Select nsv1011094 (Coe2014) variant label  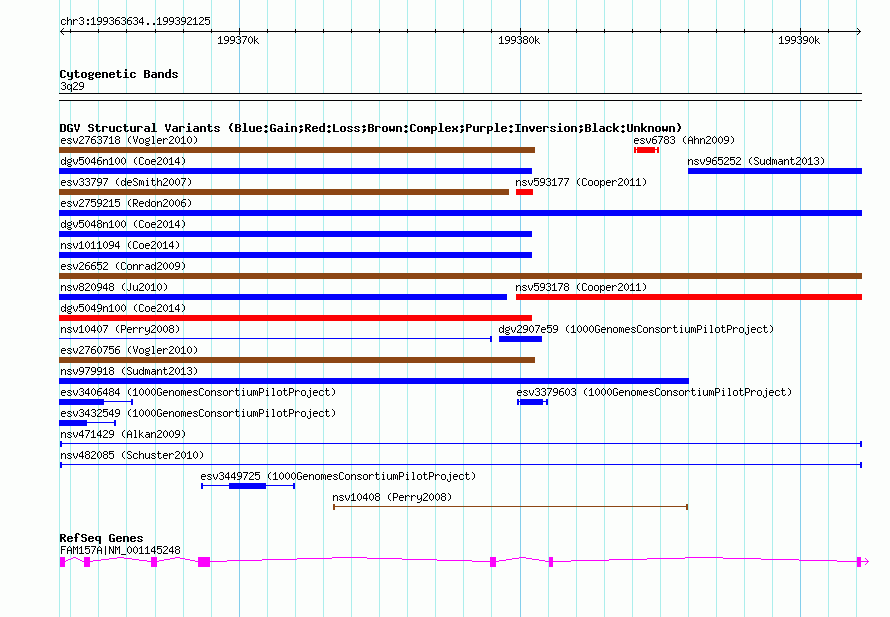click(120, 245)
